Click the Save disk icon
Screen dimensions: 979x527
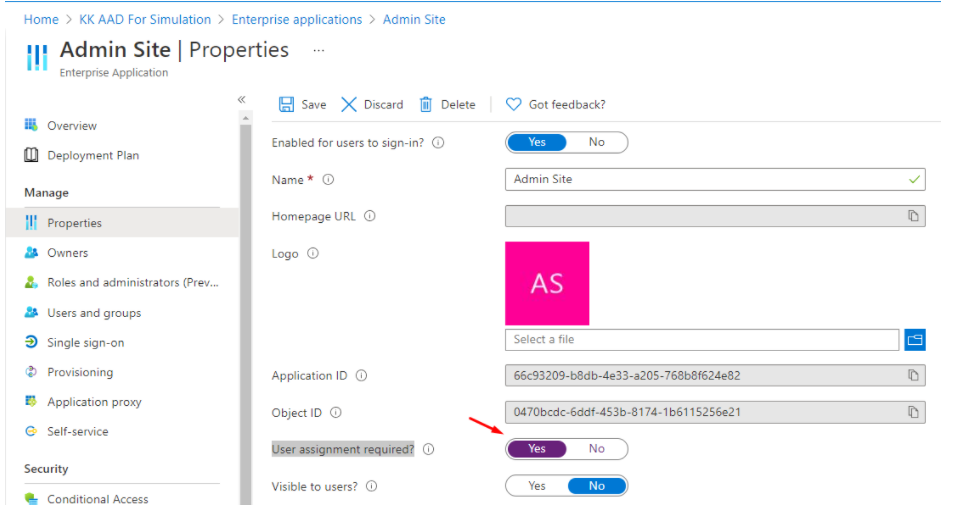[x=286, y=104]
